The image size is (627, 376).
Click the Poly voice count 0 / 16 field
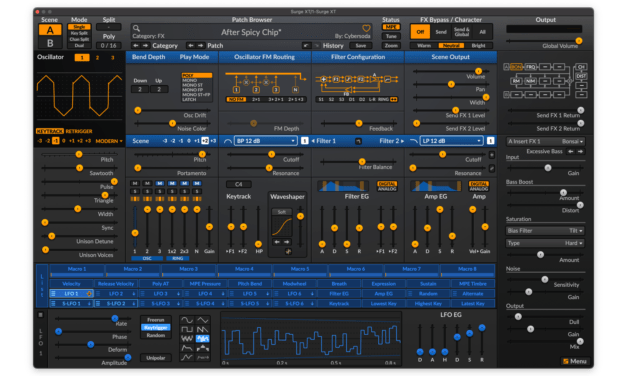tap(108, 46)
